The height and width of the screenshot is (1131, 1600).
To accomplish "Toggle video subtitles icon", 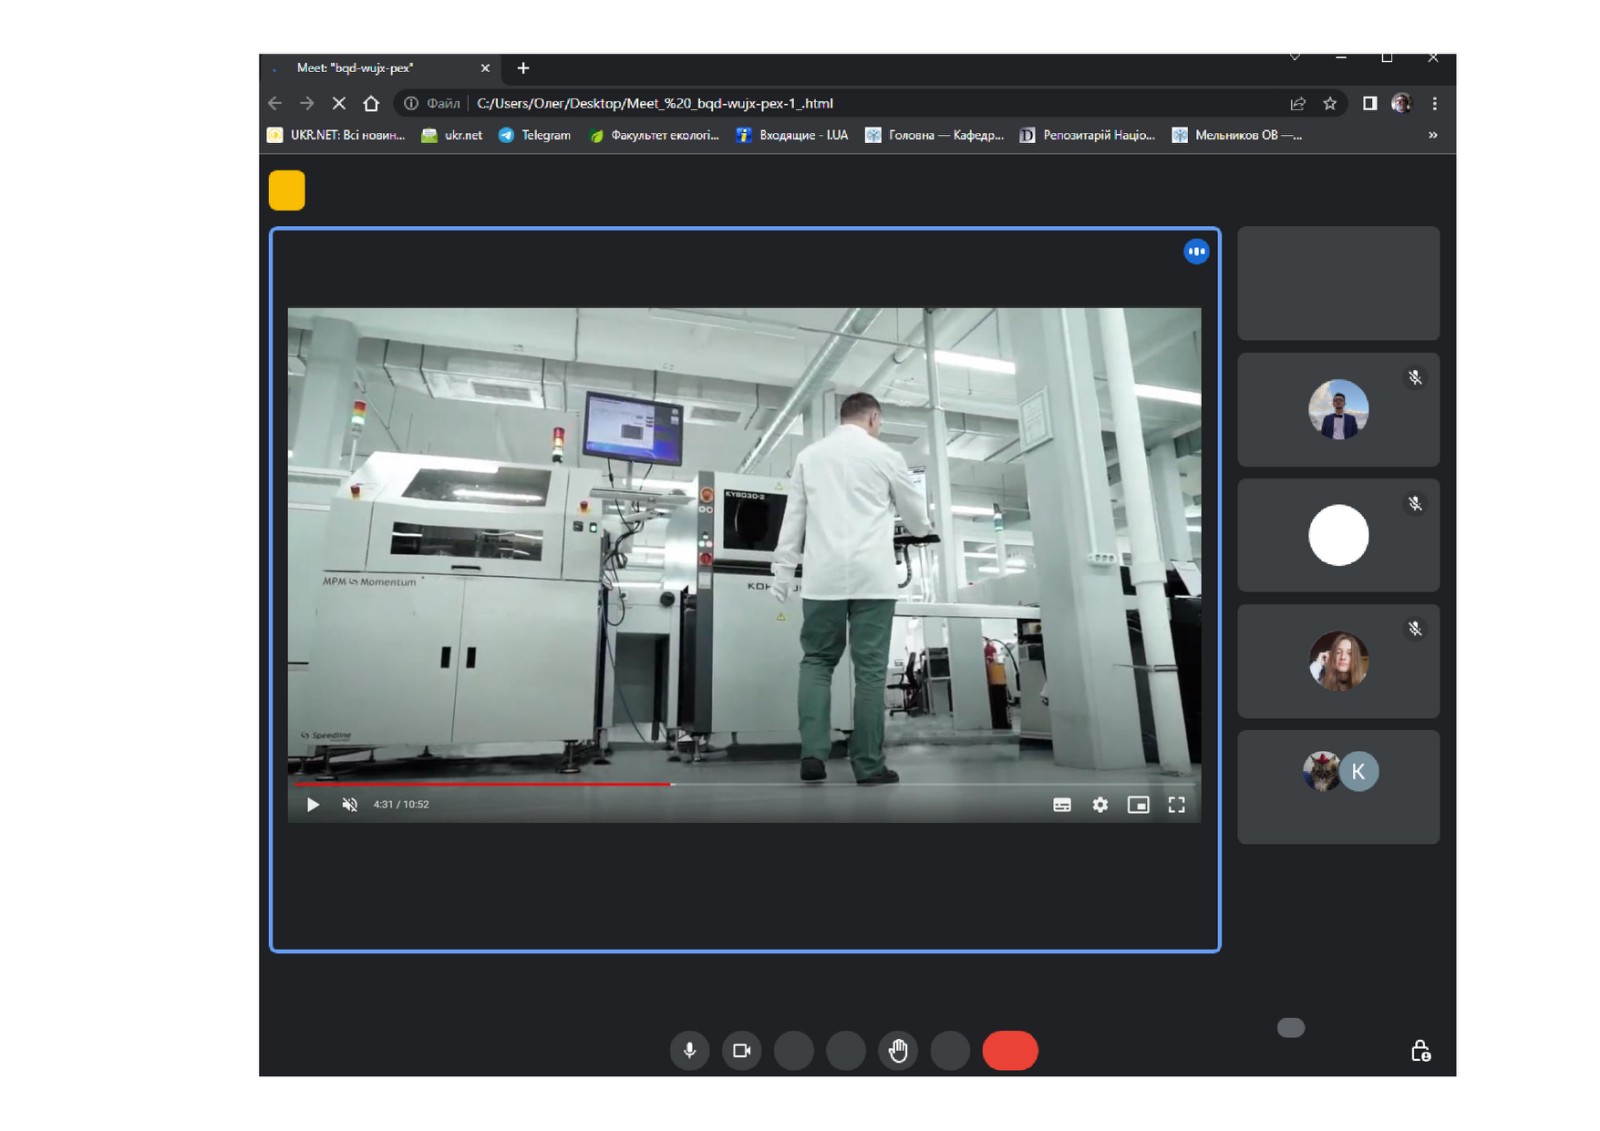I will pos(1062,805).
